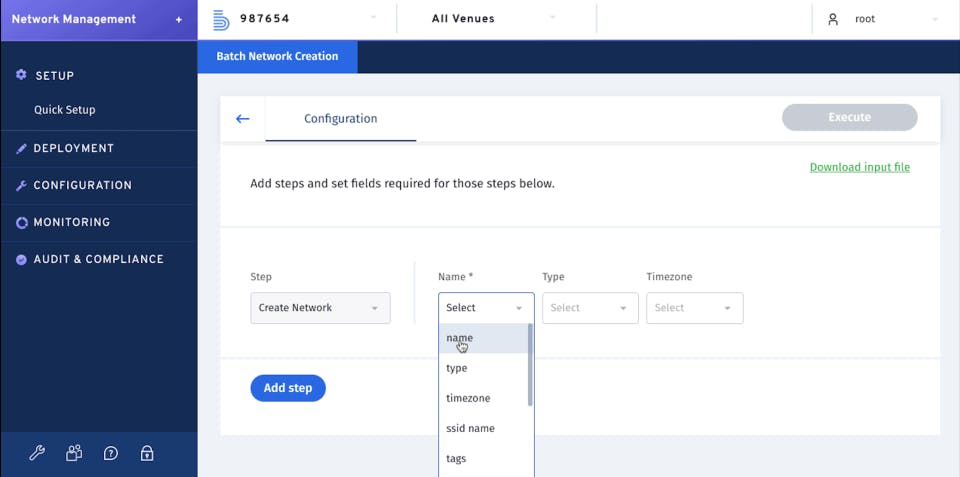Click the MONITORING ring icon

point(21,222)
